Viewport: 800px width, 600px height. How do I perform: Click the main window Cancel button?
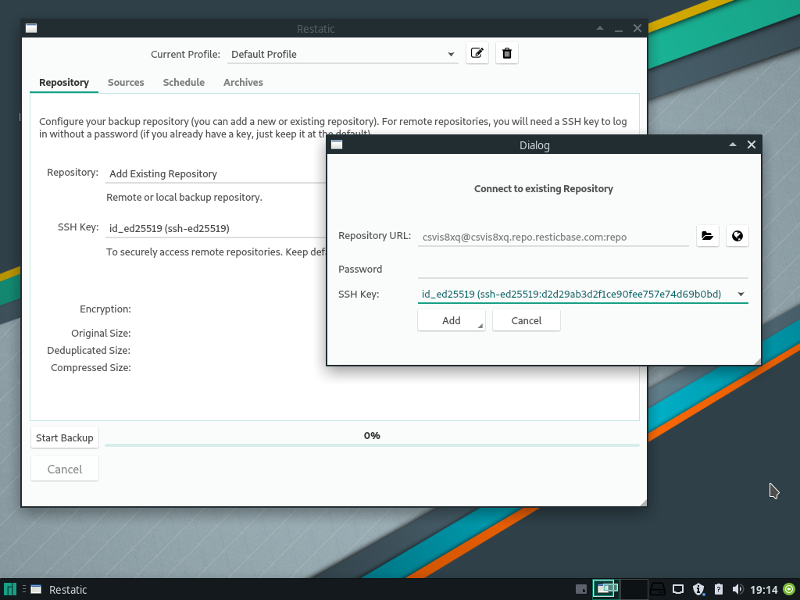[x=64, y=469]
